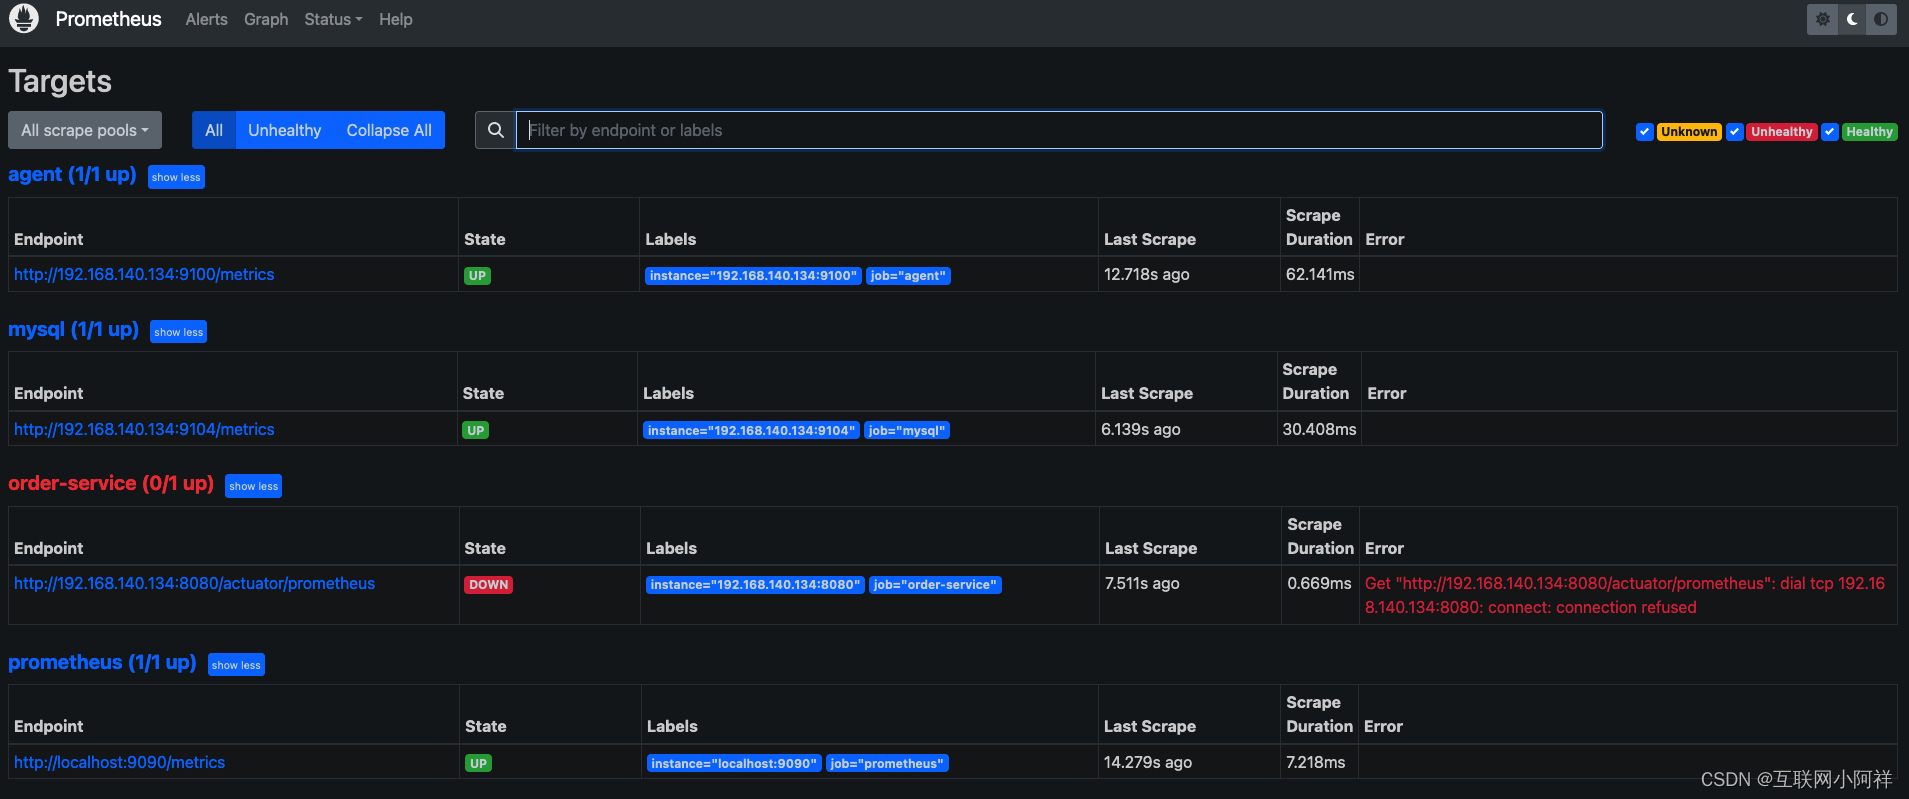
Task: Click the connection refused error message
Action: [1625, 595]
